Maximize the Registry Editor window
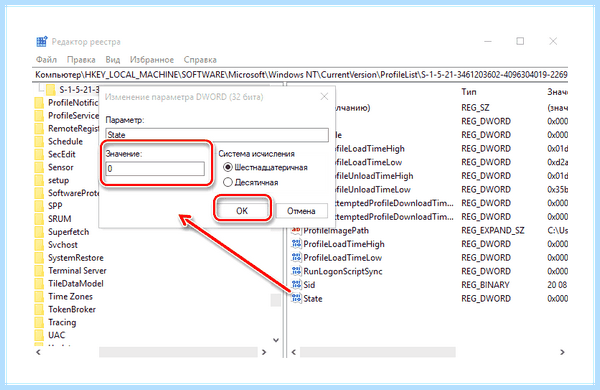 click(520, 41)
